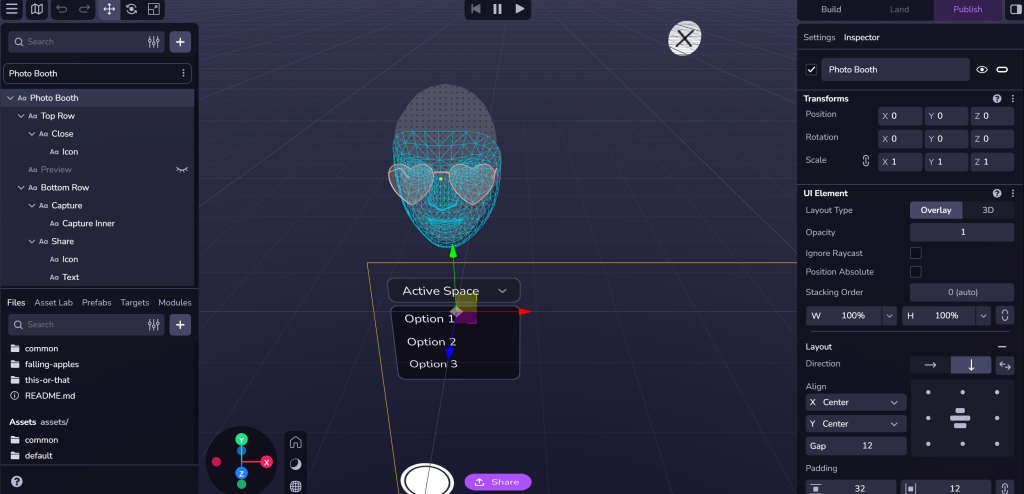Click the purple Share button
Viewport: 1024px width, 494px height.
pyautogui.click(x=497, y=482)
